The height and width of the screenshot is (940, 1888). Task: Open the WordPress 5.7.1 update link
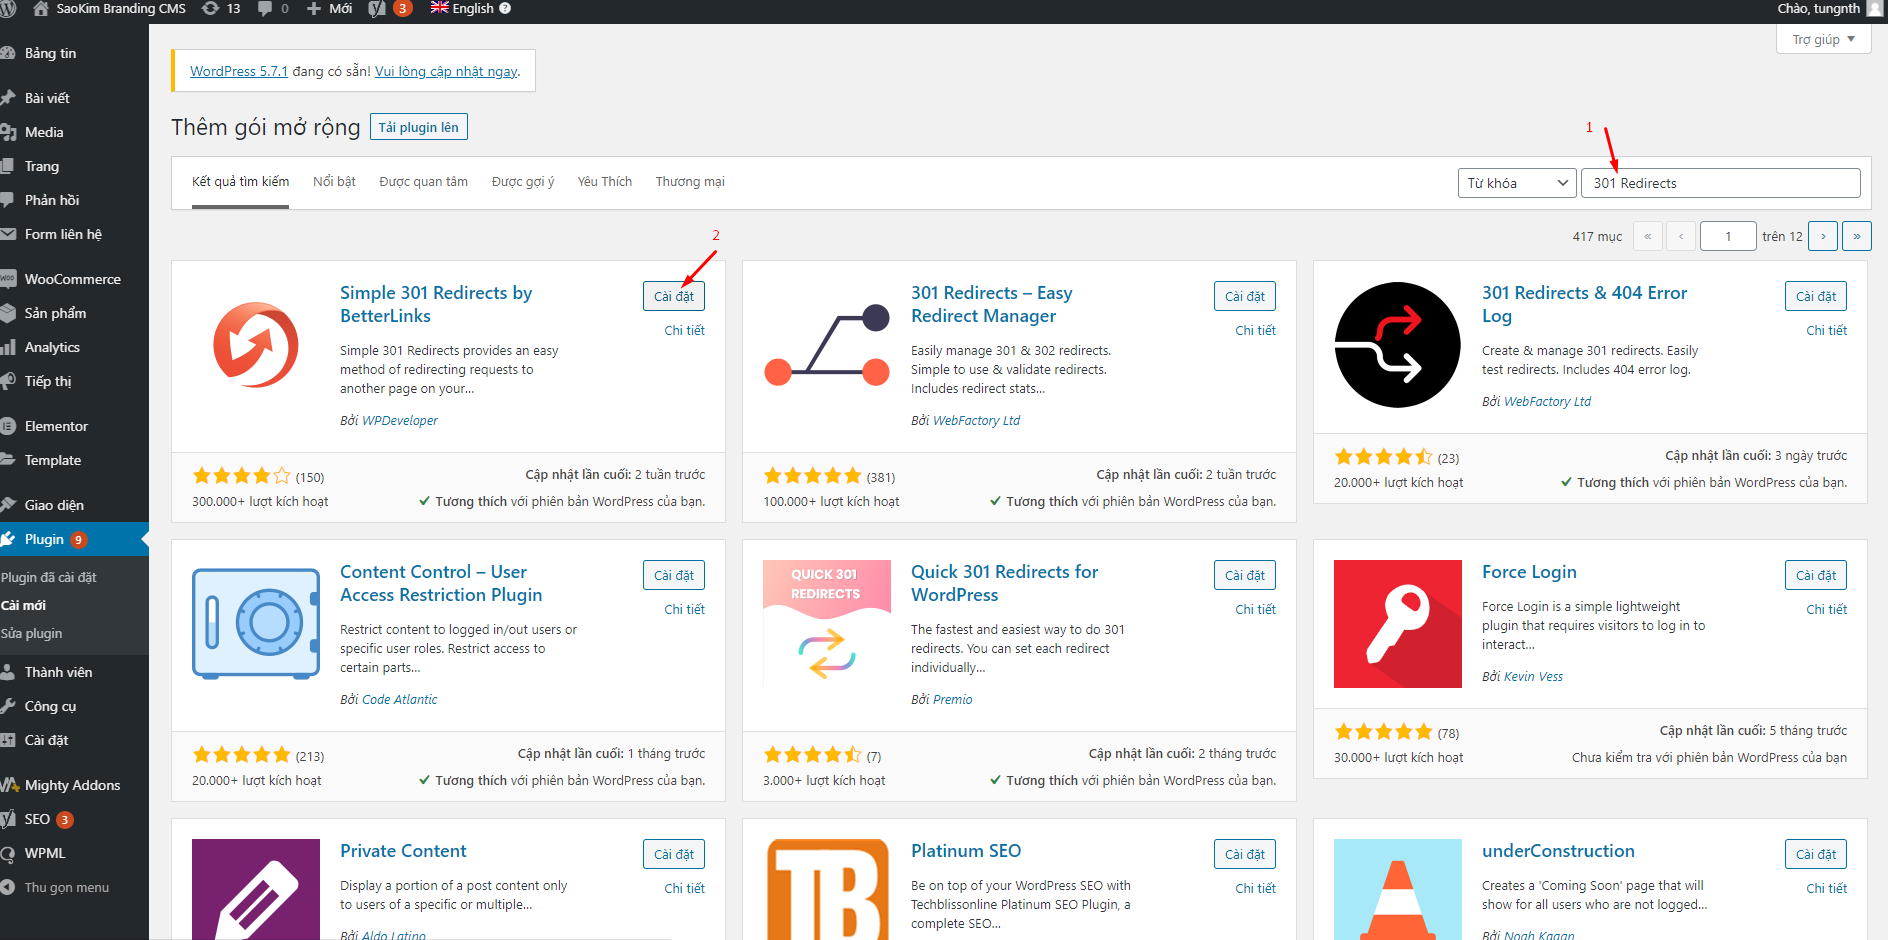(238, 71)
